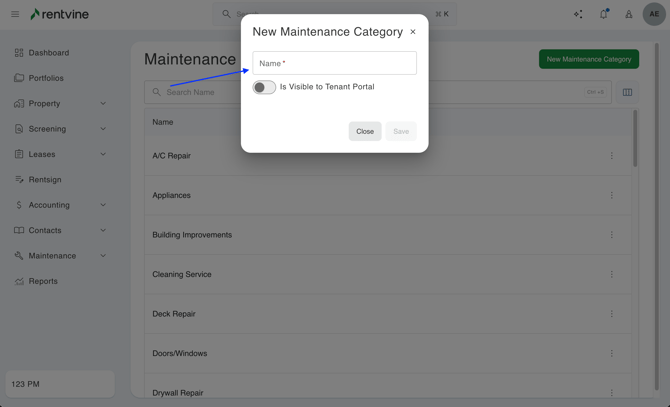This screenshot has height=407, width=670.
Task: Click the AI sparkle icon
Action: pos(578,14)
